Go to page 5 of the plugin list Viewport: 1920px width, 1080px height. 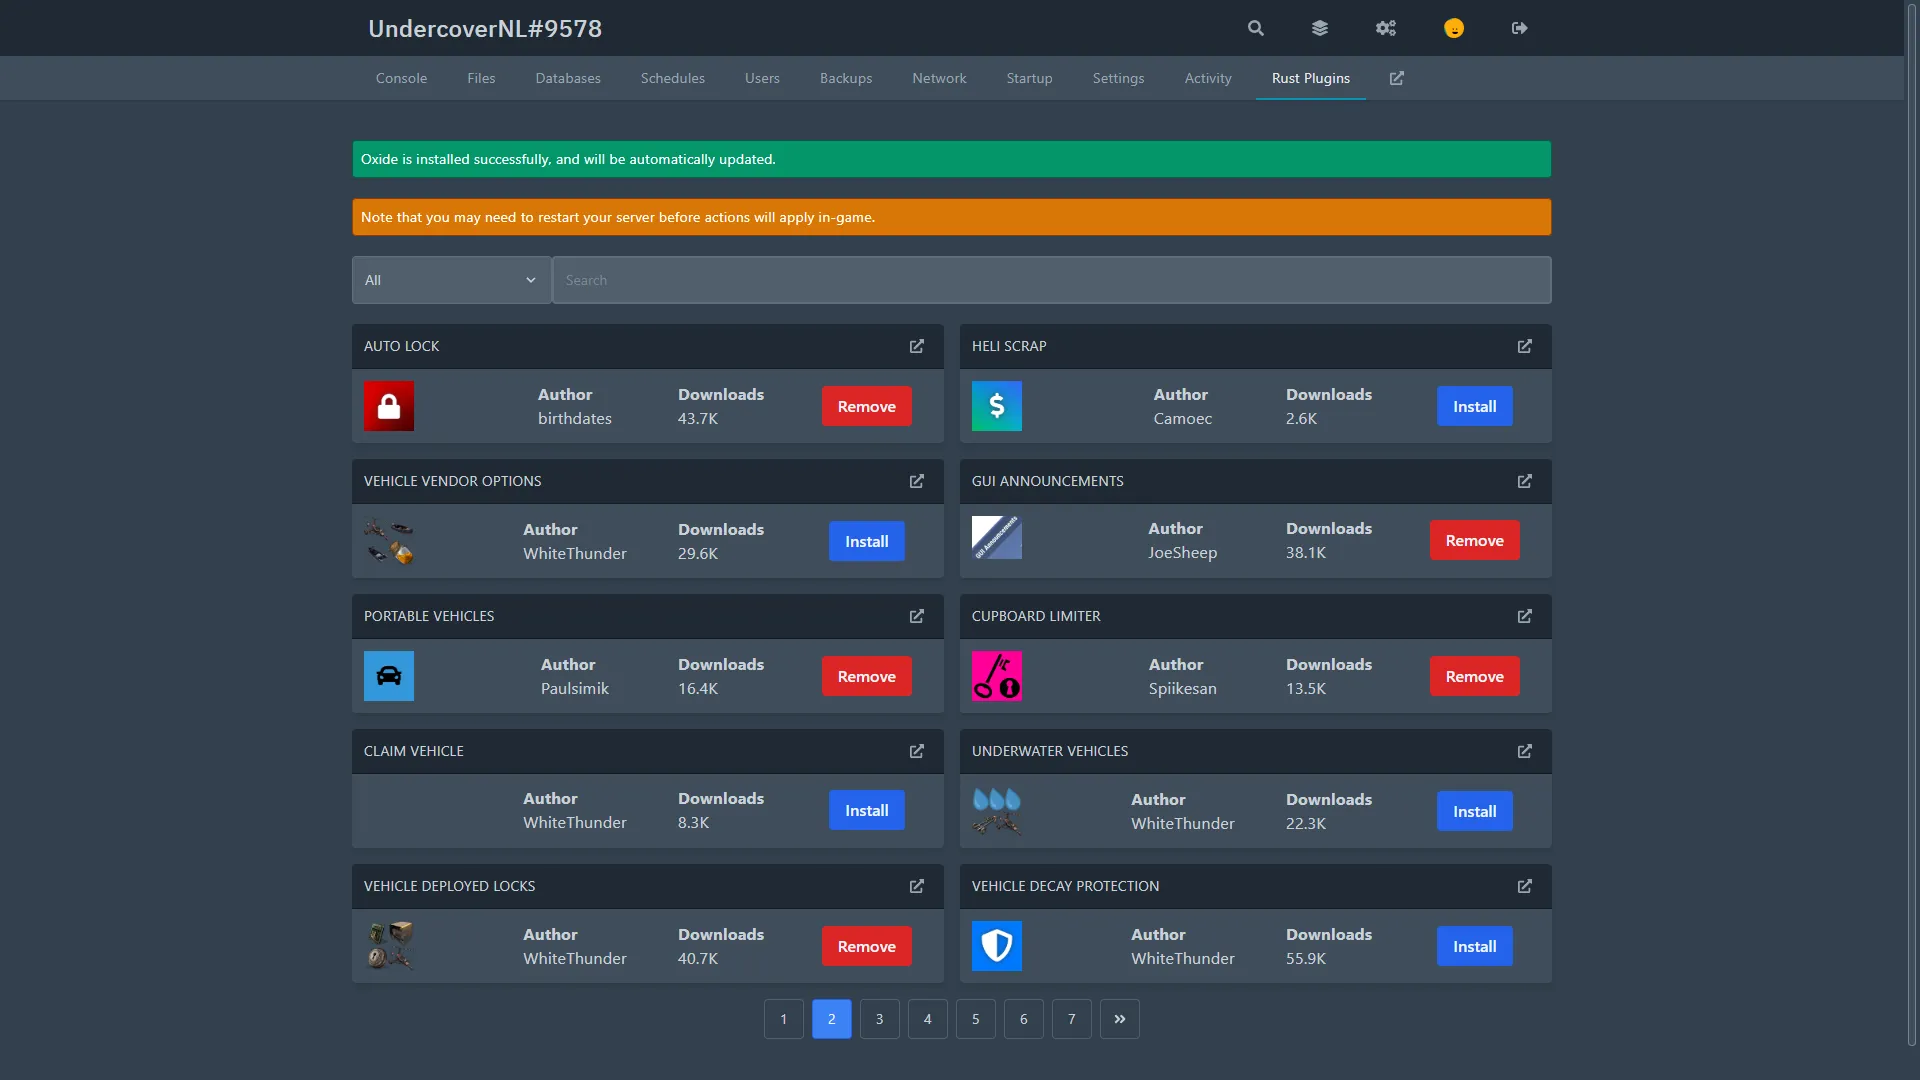975,1018
